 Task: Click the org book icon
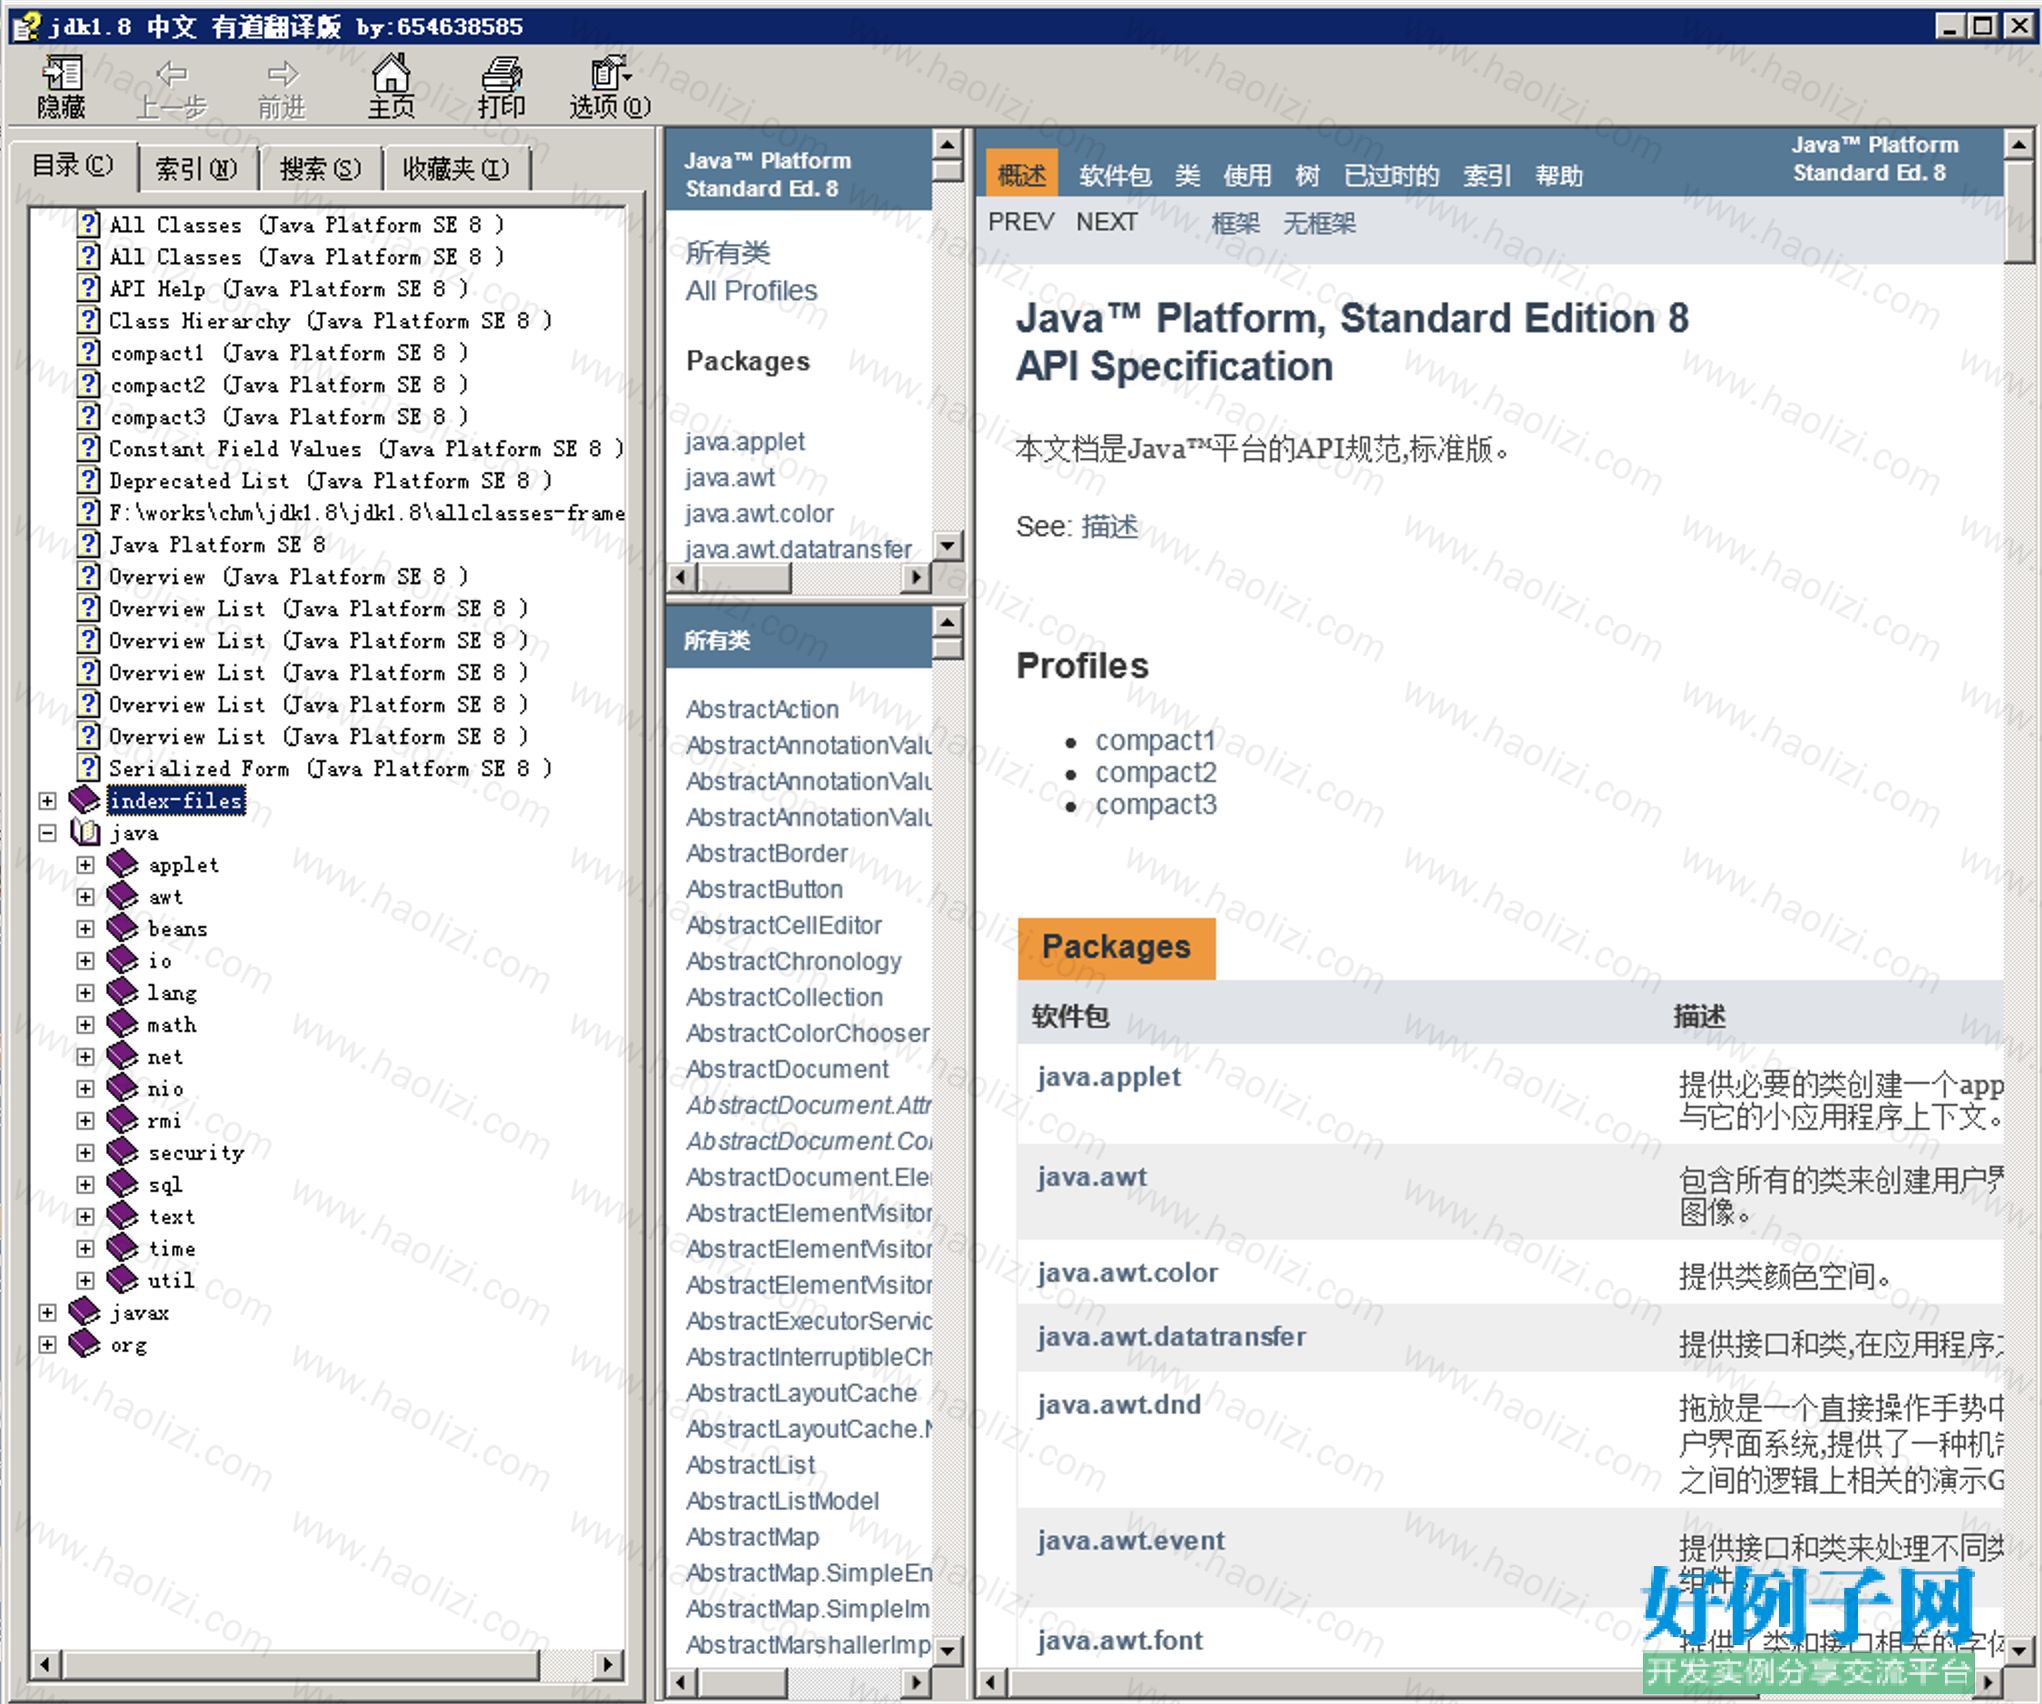[84, 1344]
